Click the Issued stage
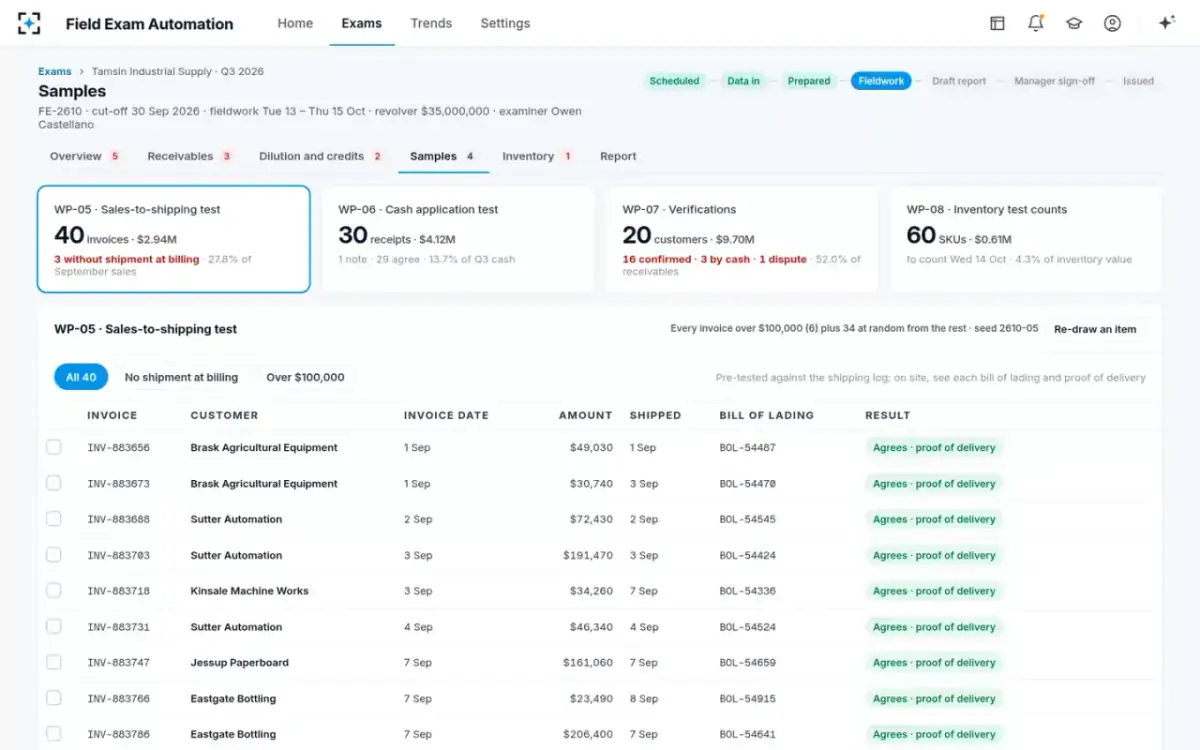Image resolution: width=1200 pixels, height=750 pixels. click(x=1138, y=81)
